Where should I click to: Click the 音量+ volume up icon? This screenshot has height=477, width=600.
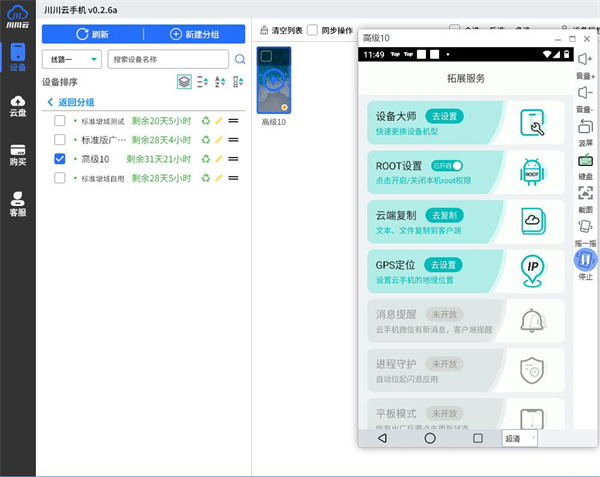tap(585, 60)
